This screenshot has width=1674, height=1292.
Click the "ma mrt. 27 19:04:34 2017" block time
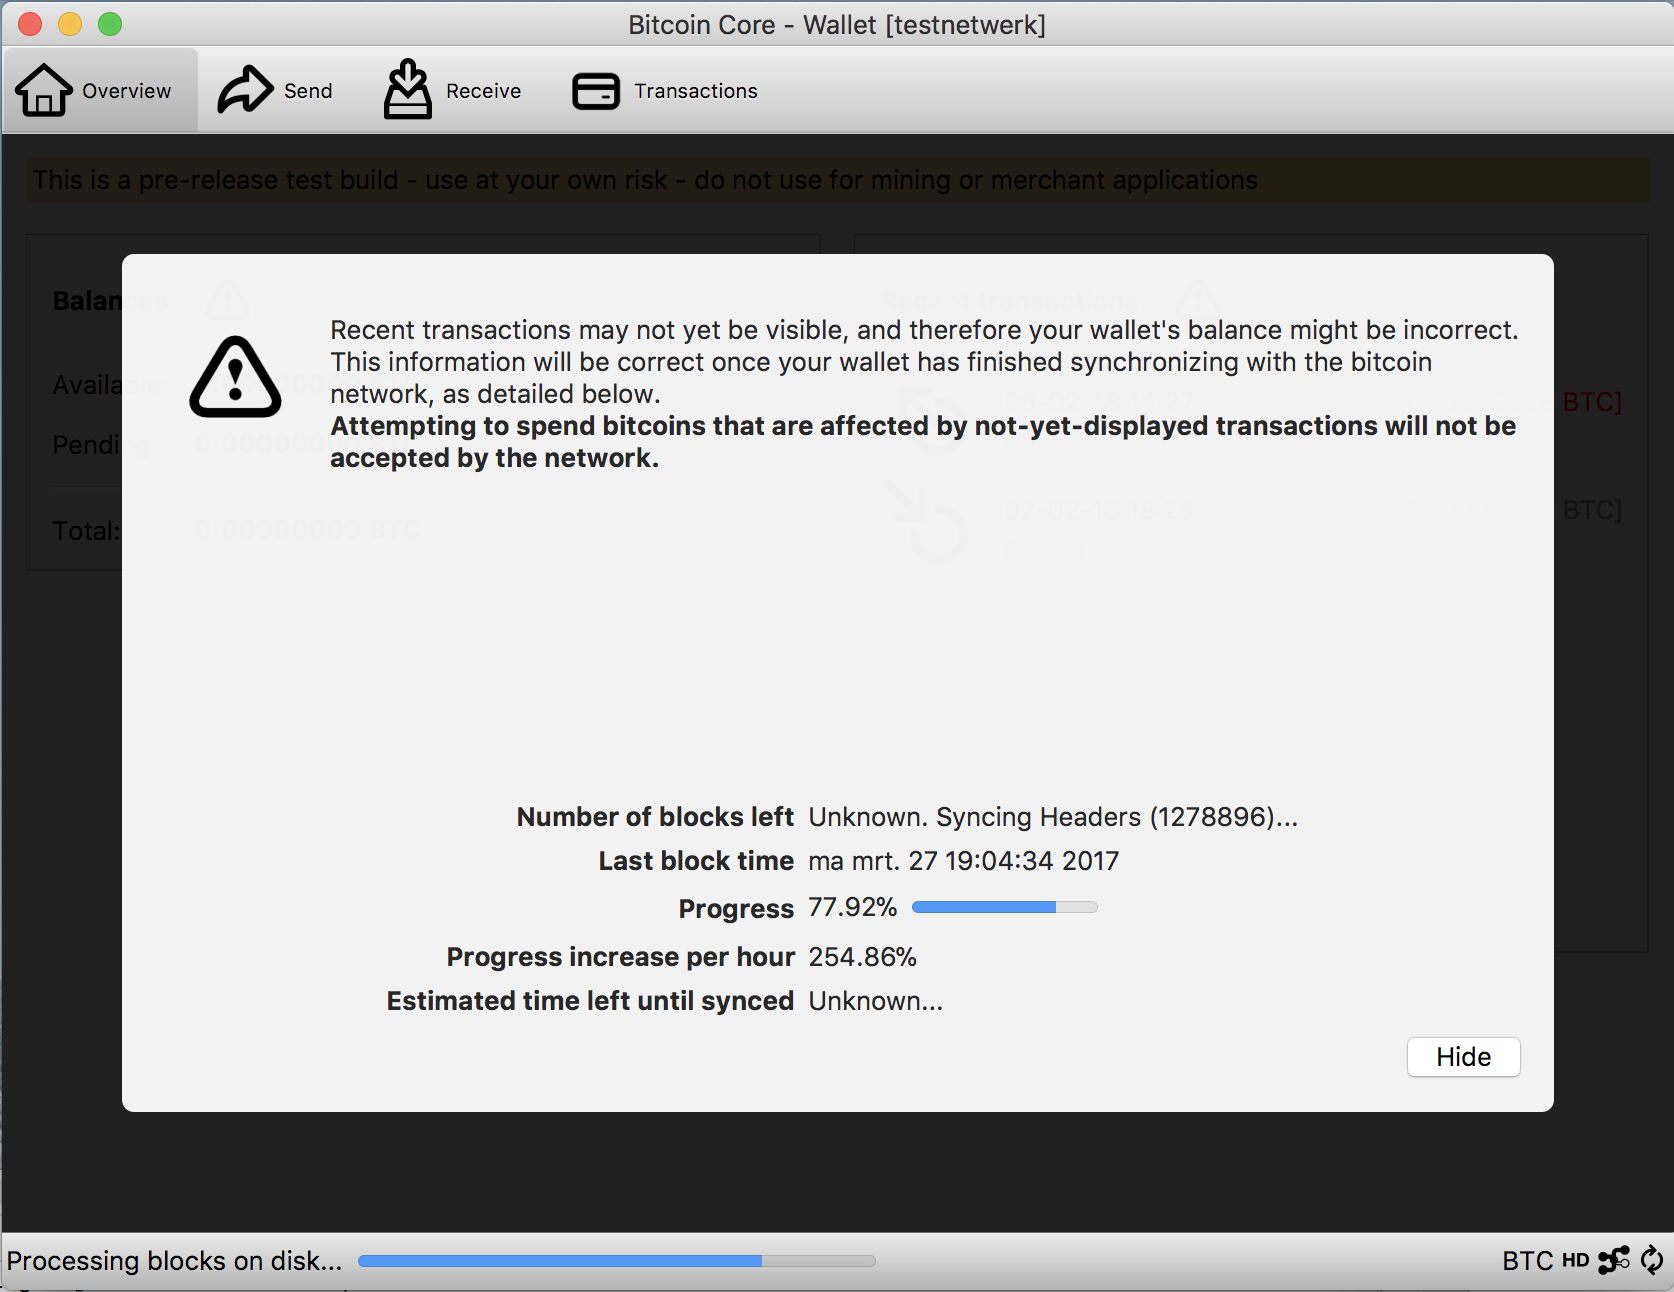963,861
